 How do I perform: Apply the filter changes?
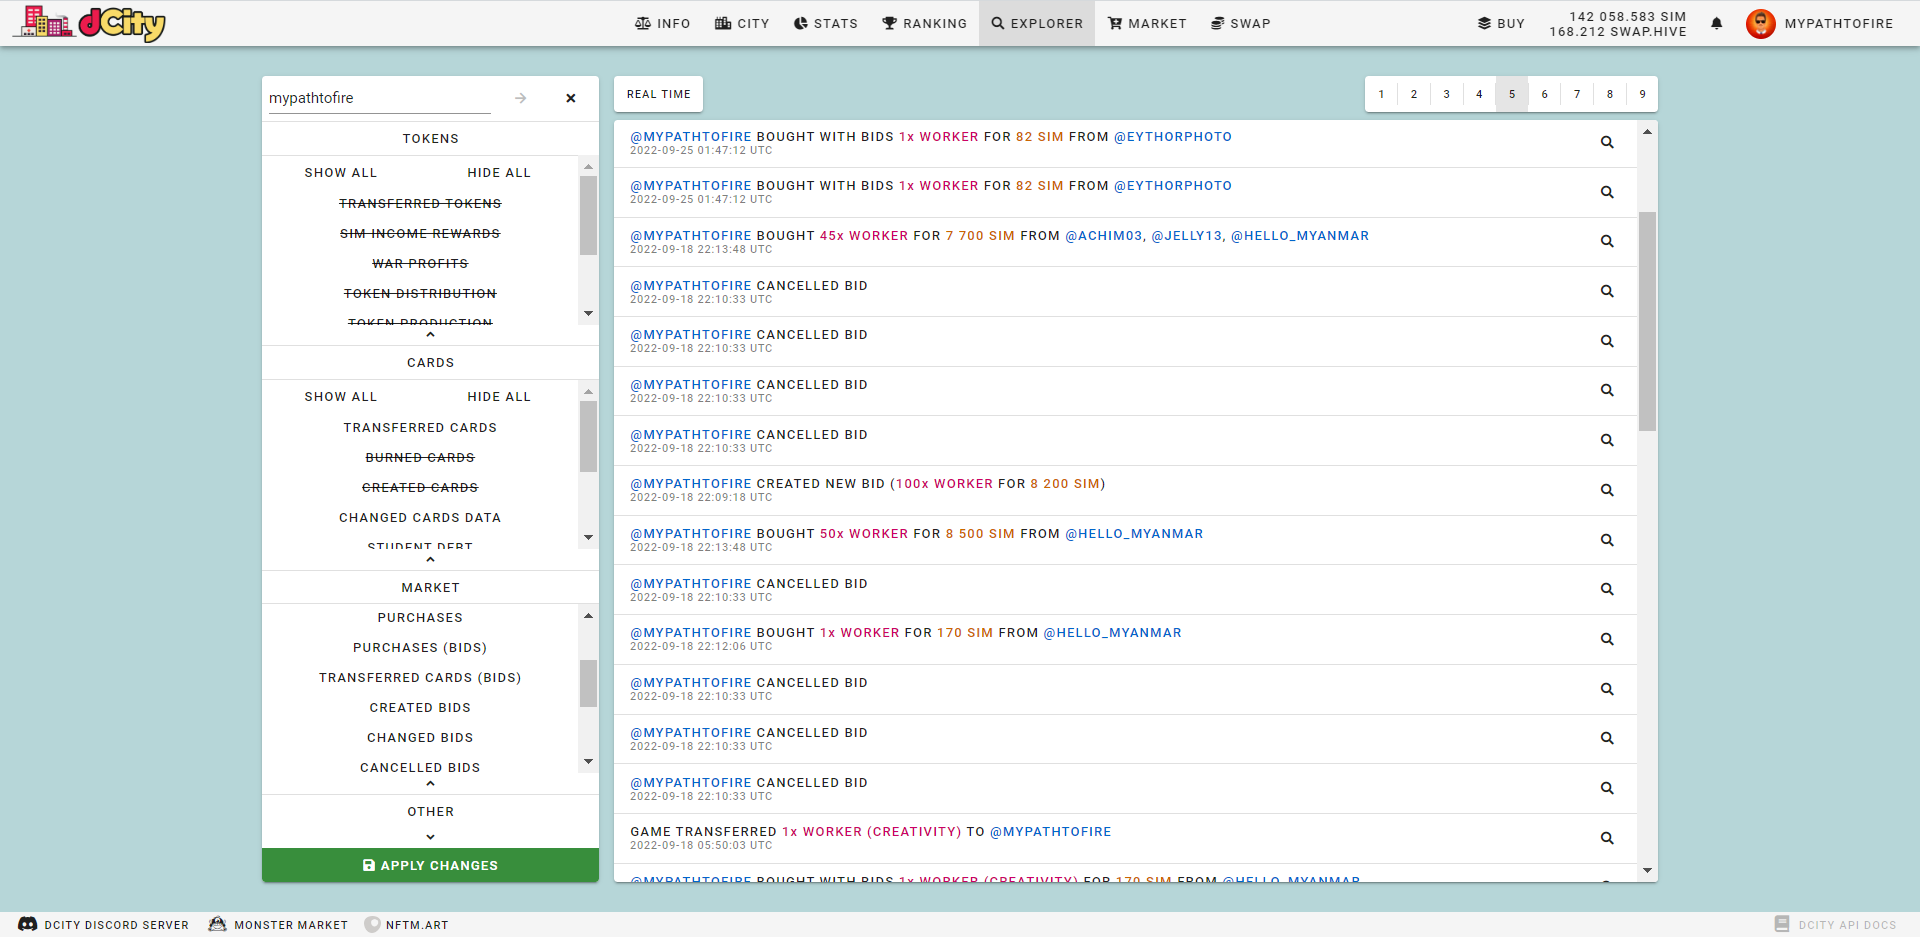click(430, 865)
